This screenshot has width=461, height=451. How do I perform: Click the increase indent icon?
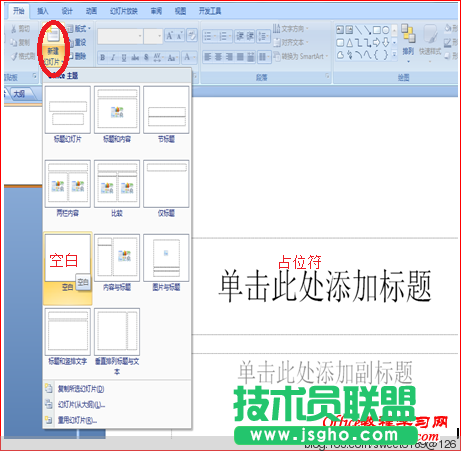tap(250, 36)
